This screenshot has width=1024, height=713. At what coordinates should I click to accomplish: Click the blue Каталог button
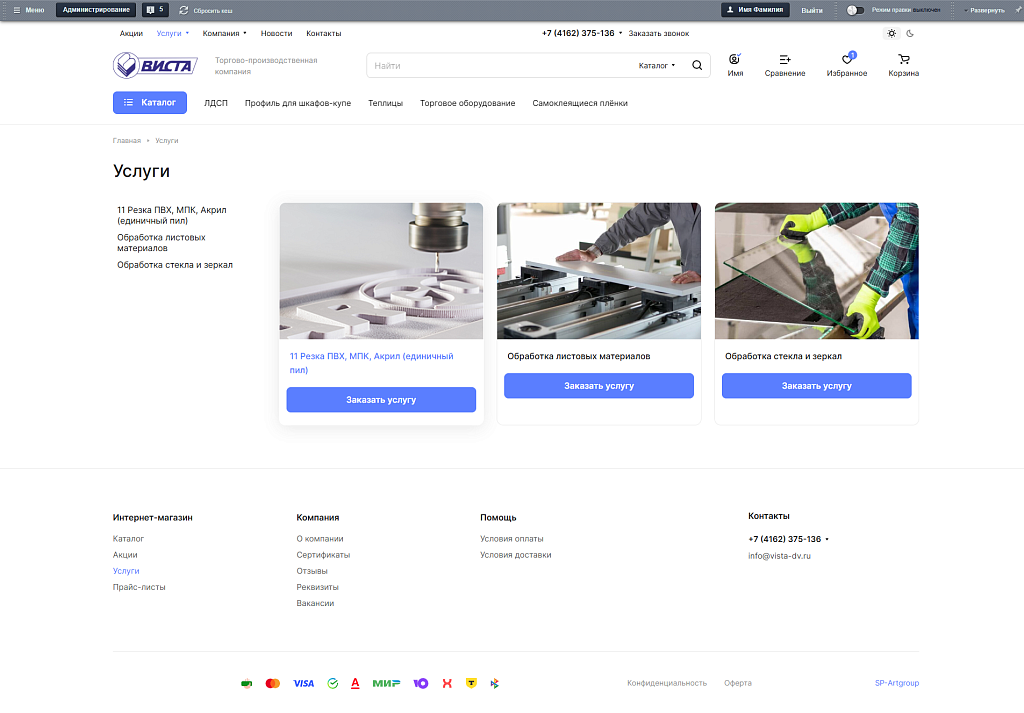coord(150,102)
